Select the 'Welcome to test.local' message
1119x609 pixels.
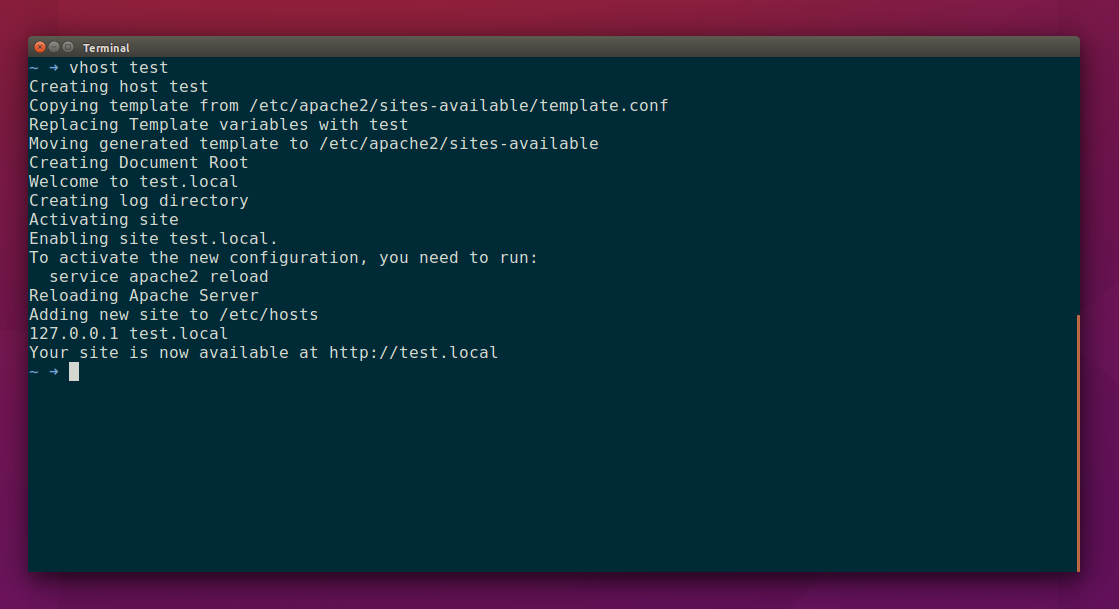point(134,181)
